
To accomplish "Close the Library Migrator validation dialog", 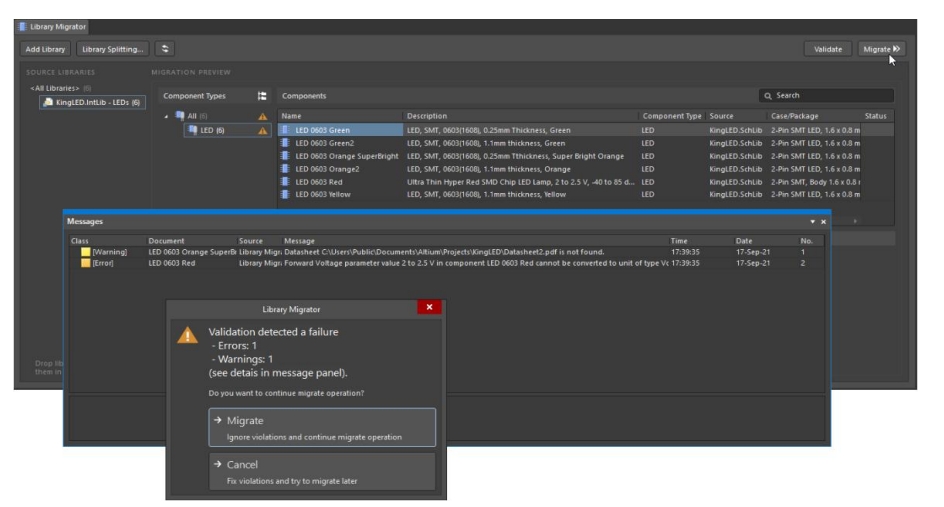I will tap(429, 308).
